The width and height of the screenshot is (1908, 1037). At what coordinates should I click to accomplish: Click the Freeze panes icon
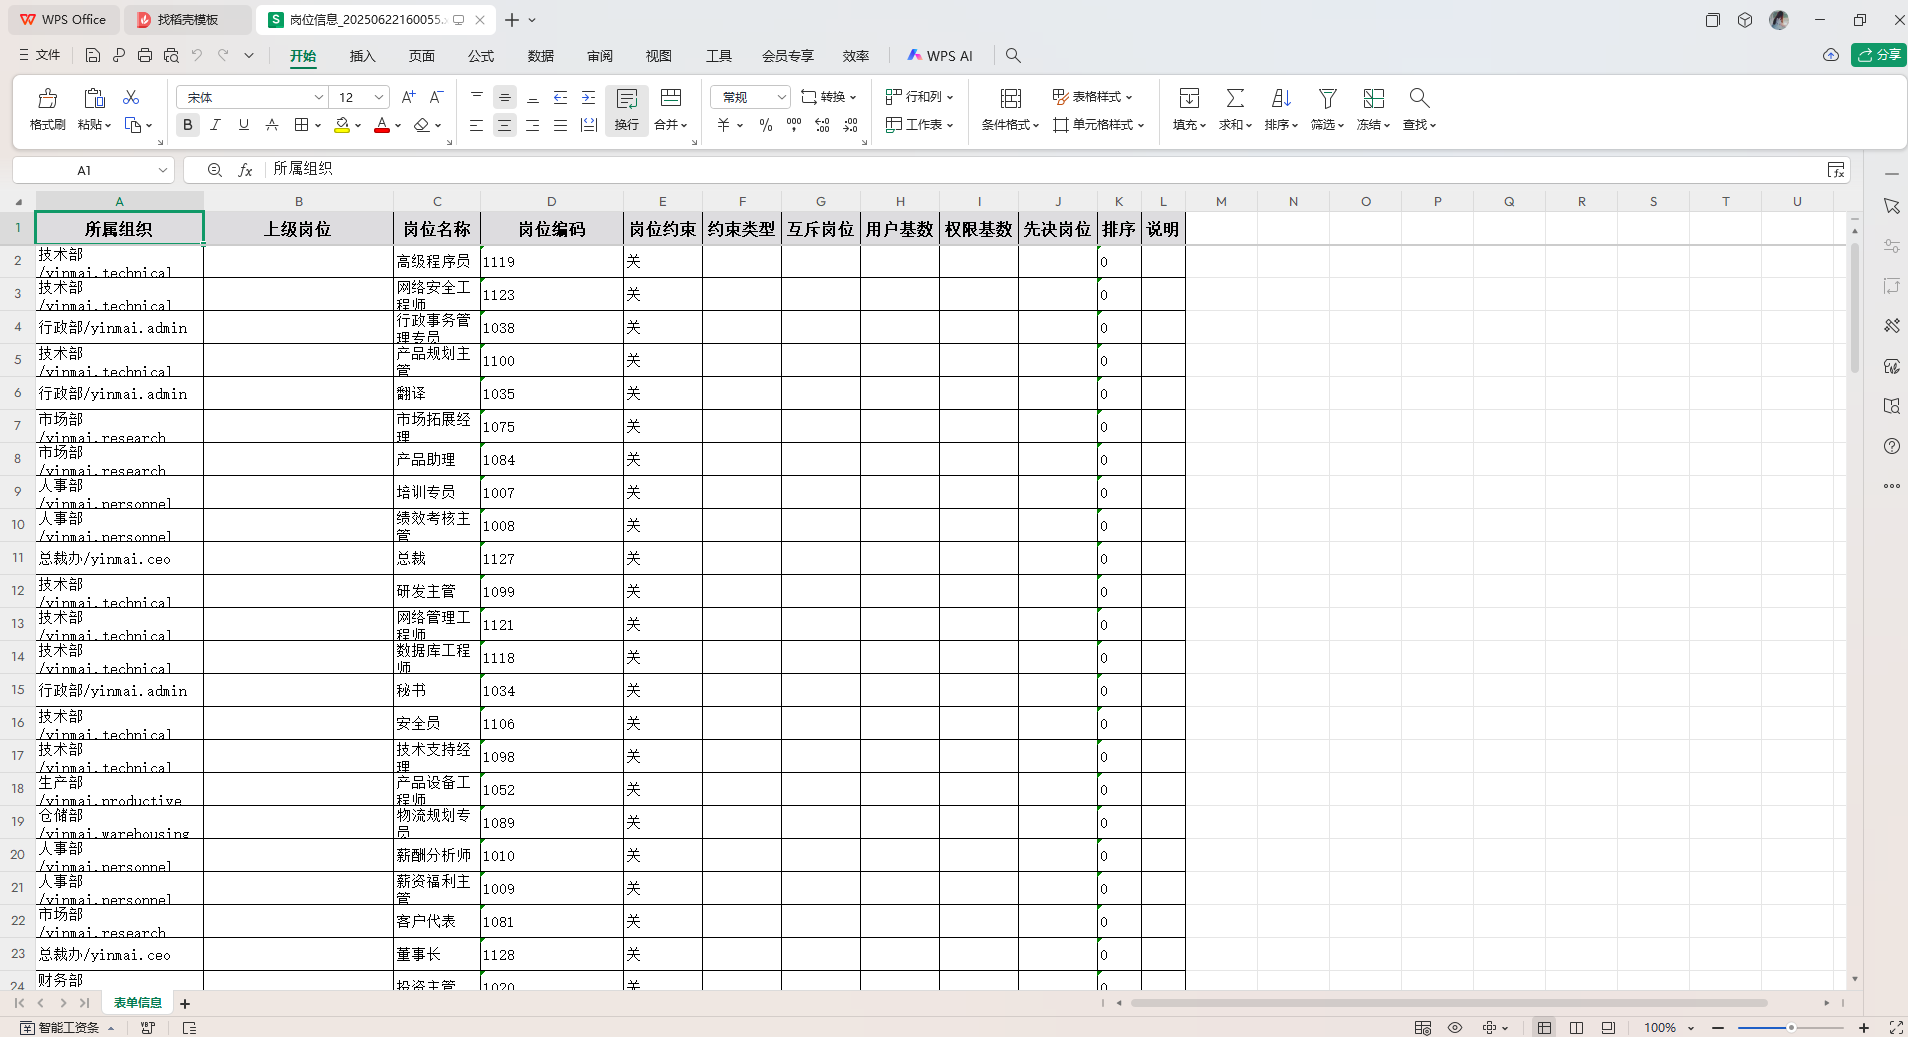click(x=1373, y=99)
